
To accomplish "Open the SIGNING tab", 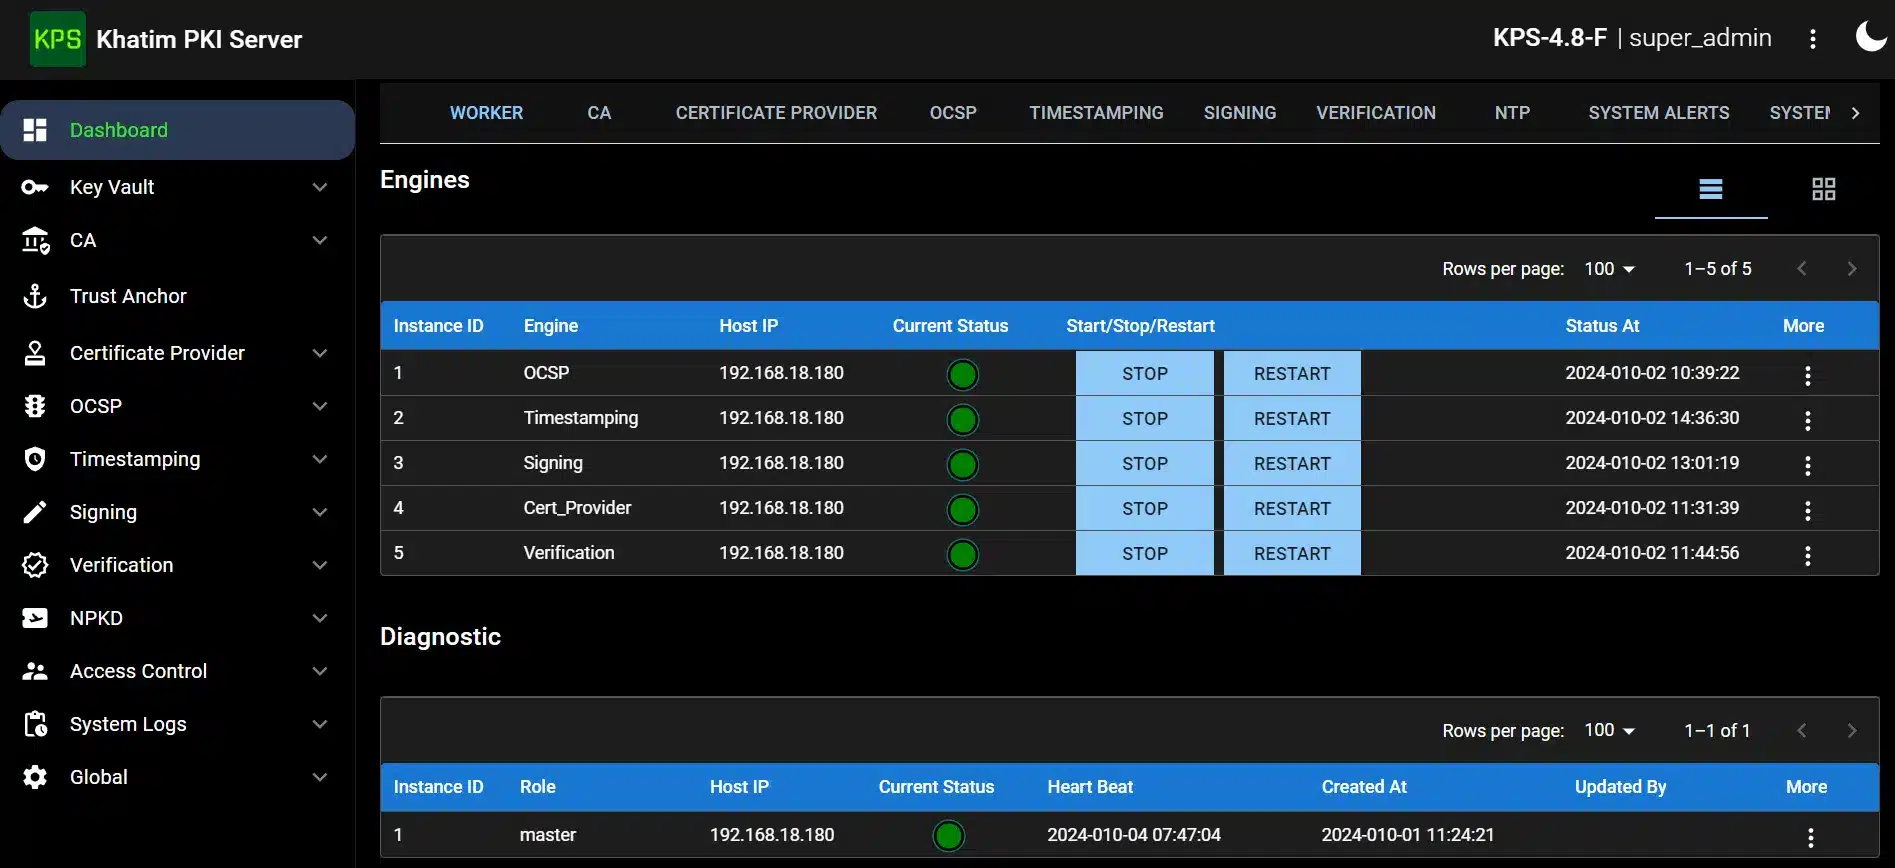I will coord(1240,113).
